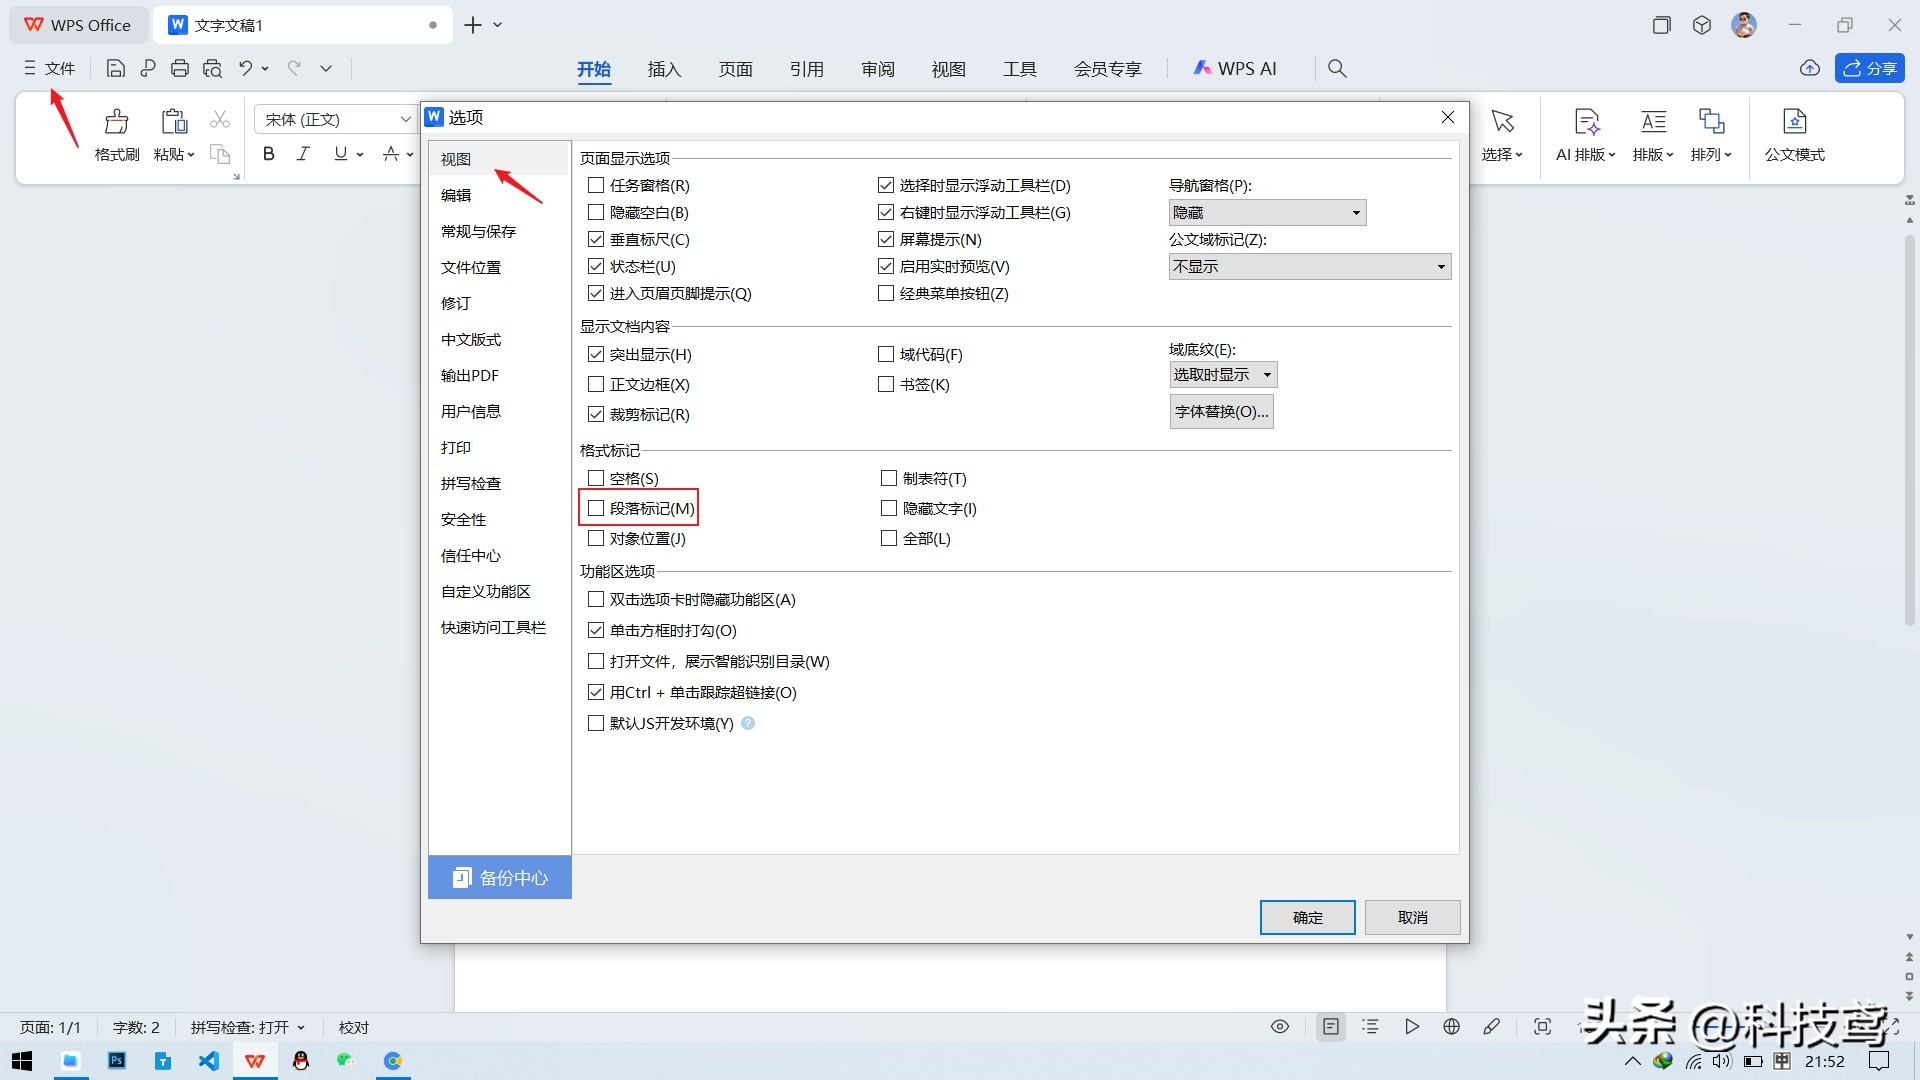This screenshot has height=1080, width=1920.
Task: Select 打印 in the options sidebar
Action: (457, 447)
